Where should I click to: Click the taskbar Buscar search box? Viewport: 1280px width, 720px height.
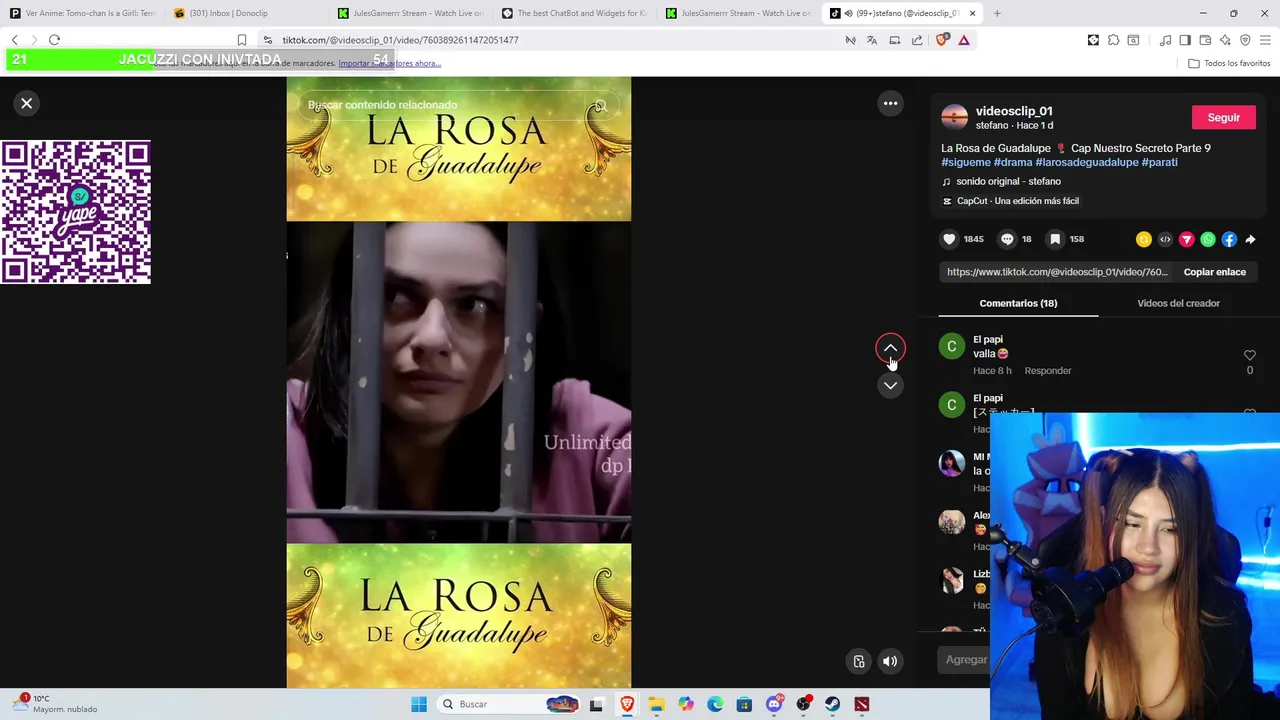(x=510, y=704)
